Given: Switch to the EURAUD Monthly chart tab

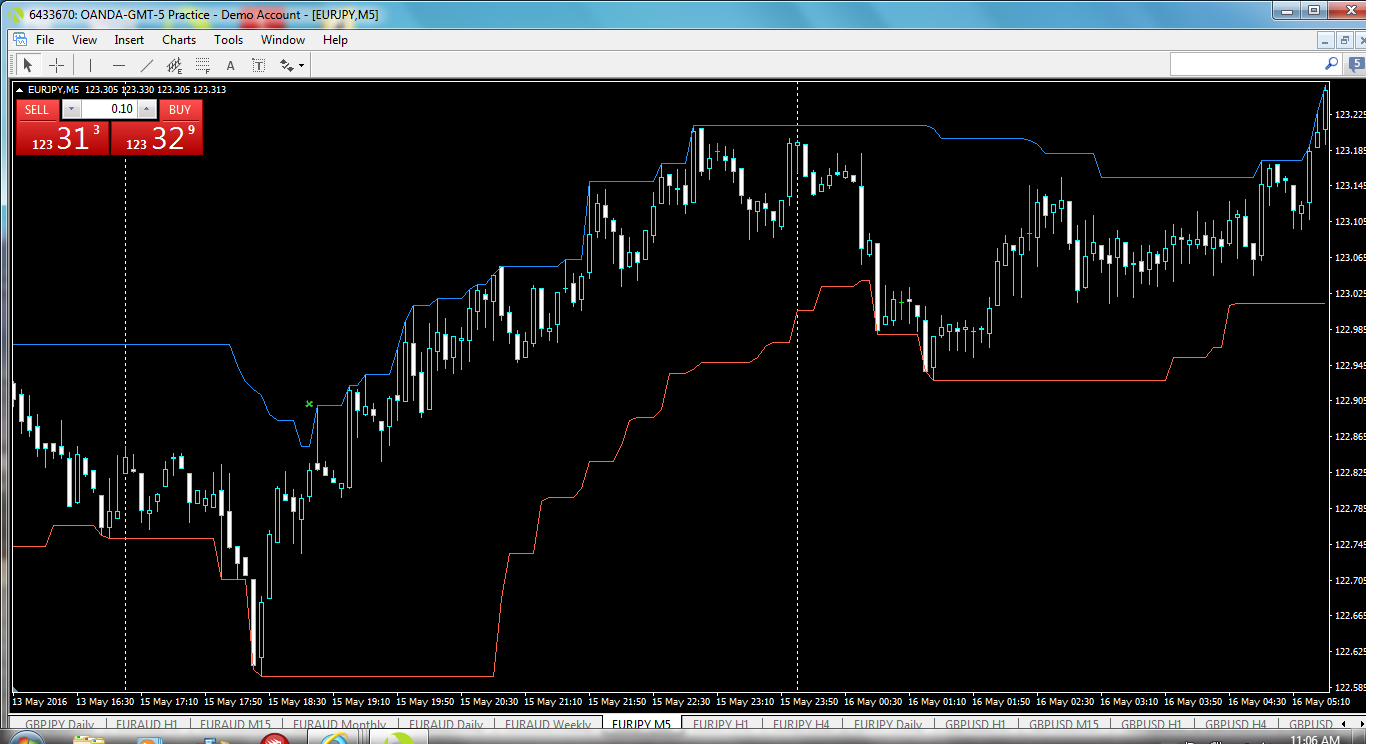Looking at the screenshot, I should (342, 724).
